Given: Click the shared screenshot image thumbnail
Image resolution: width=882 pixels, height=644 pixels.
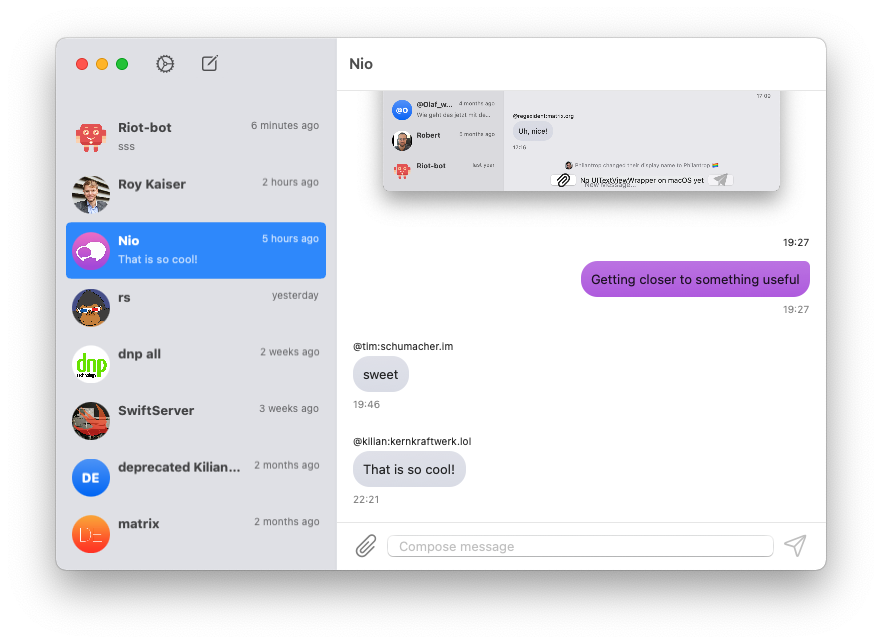Looking at the screenshot, I should point(580,141).
